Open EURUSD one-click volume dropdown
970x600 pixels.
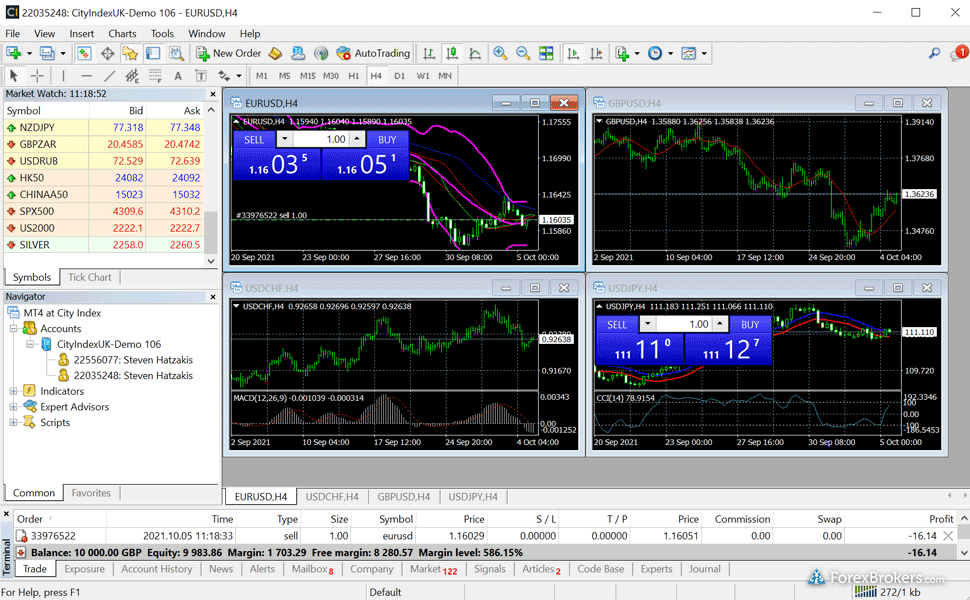pos(285,139)
